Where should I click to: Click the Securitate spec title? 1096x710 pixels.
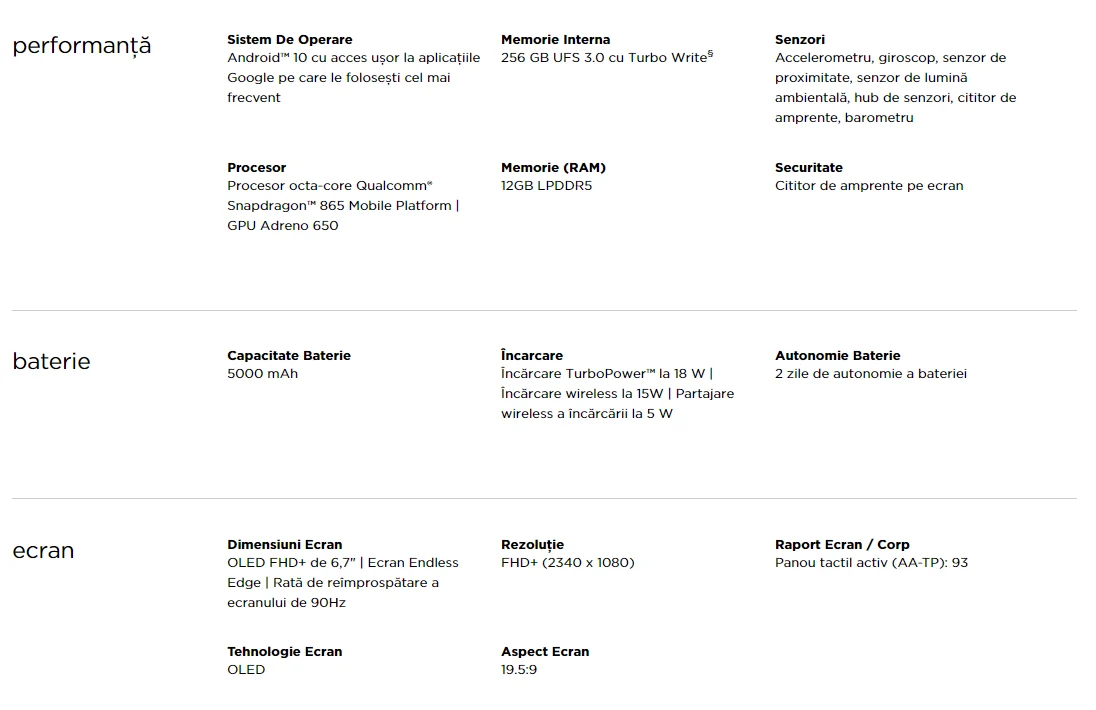(x=809, y=168)
